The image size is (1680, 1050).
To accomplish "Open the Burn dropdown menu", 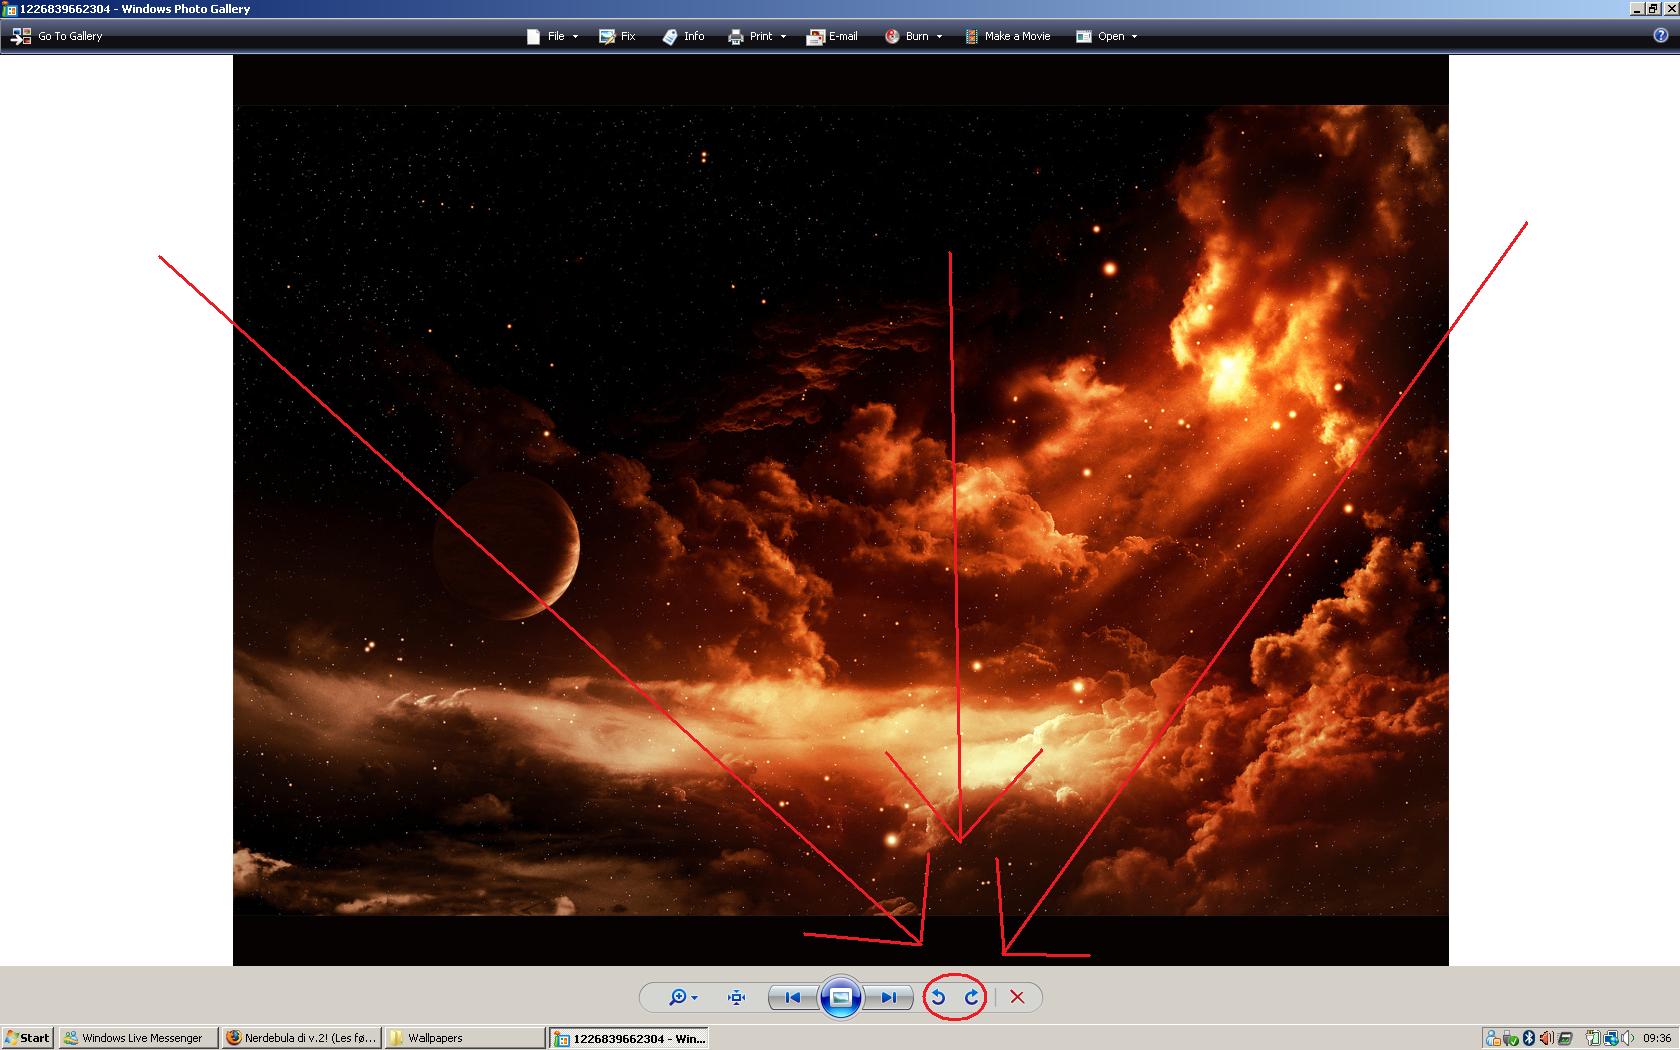I will click(x=913, y=36).
